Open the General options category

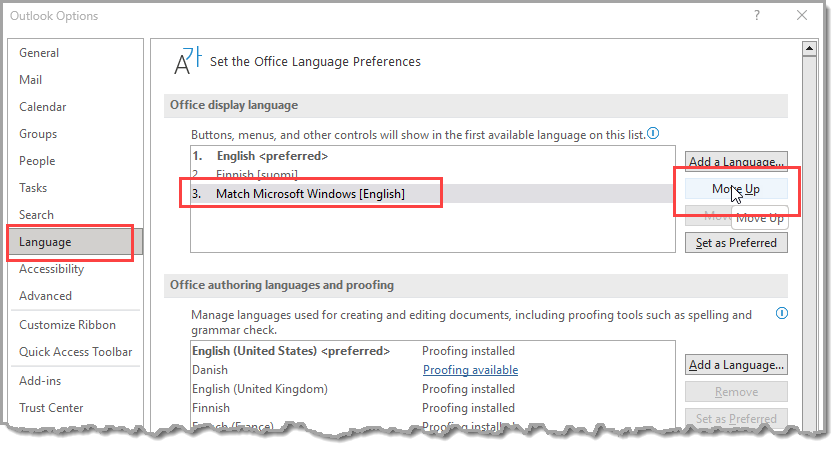[39, 53]
